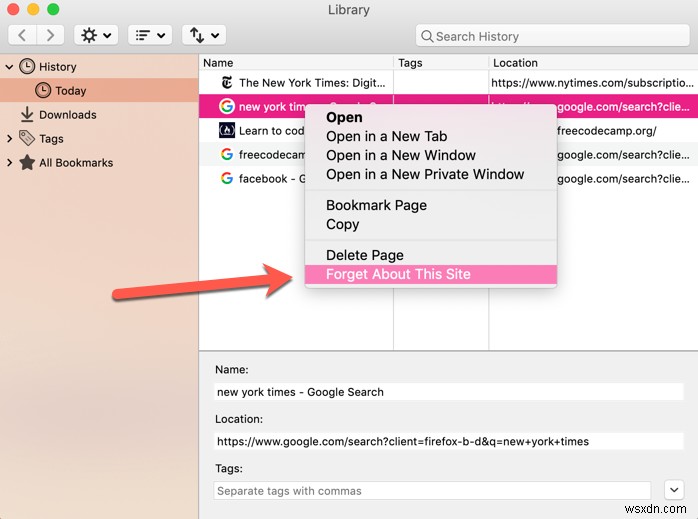Click the nytimes.com subscription location cell

pyautogui.click(x=592, y=82)
